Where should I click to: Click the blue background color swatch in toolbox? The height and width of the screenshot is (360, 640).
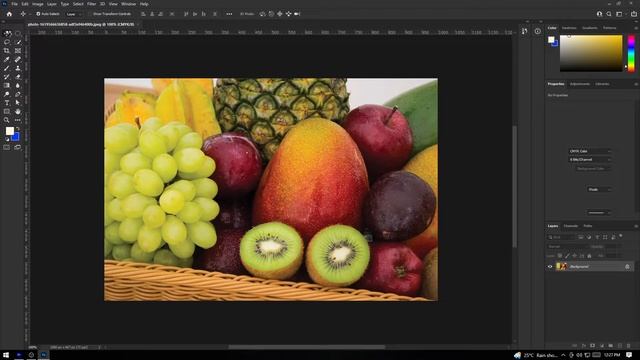tap(16, 137)
